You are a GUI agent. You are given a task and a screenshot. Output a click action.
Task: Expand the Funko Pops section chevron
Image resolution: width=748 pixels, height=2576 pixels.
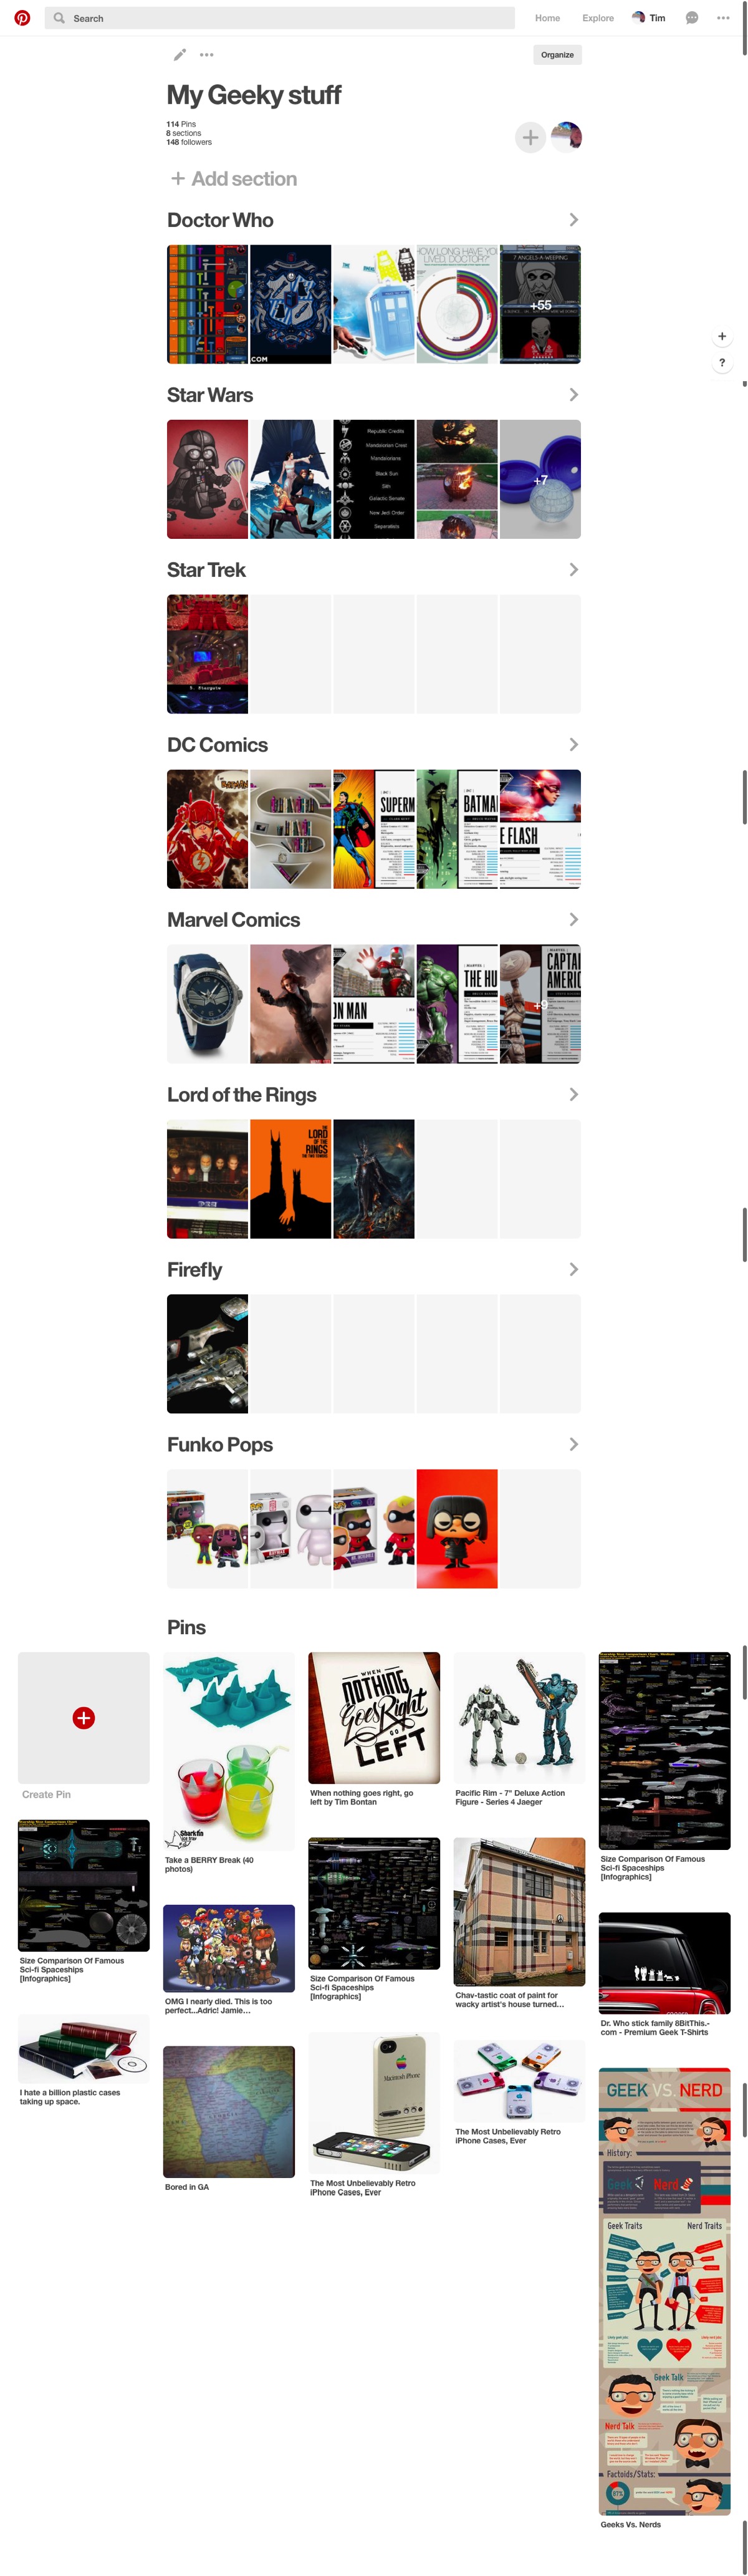pyautogui.click(x=573, y=1444)
